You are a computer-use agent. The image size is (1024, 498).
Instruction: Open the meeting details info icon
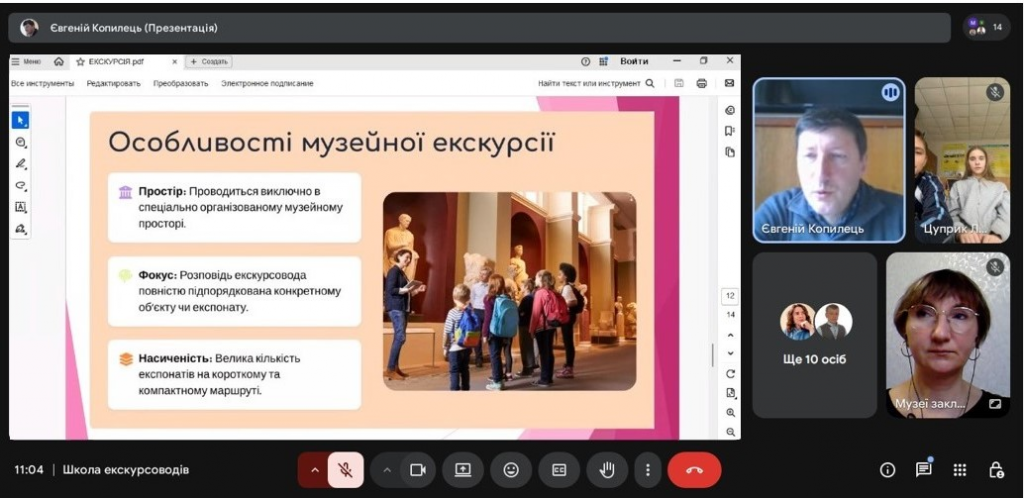click(887, 470)
